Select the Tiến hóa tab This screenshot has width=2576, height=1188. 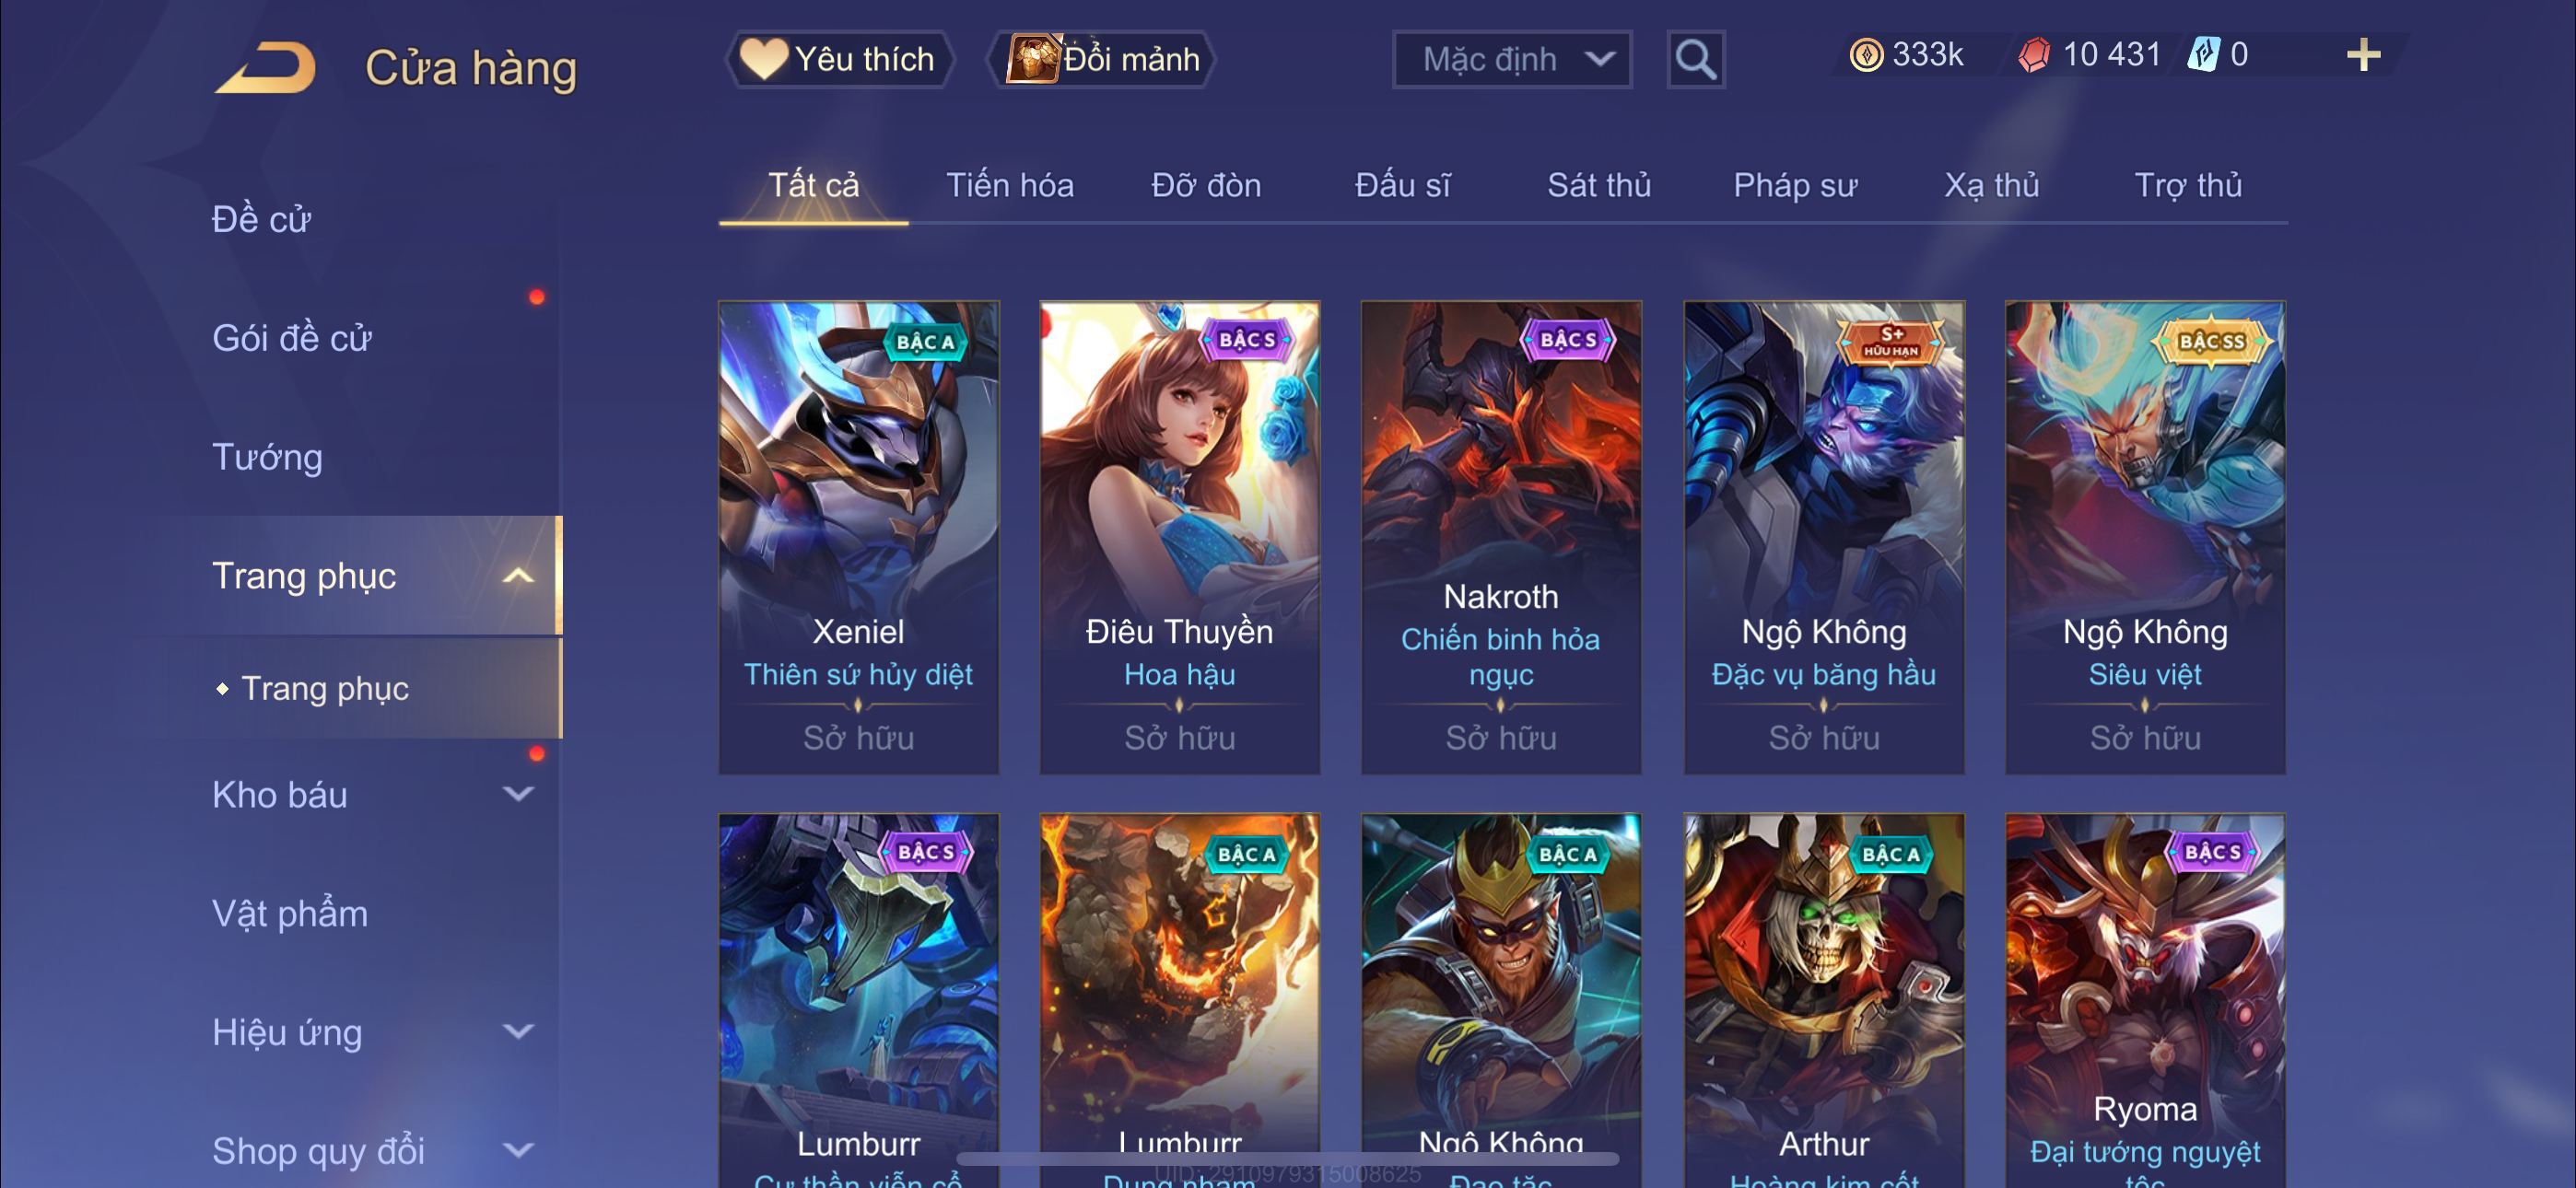1010,186
